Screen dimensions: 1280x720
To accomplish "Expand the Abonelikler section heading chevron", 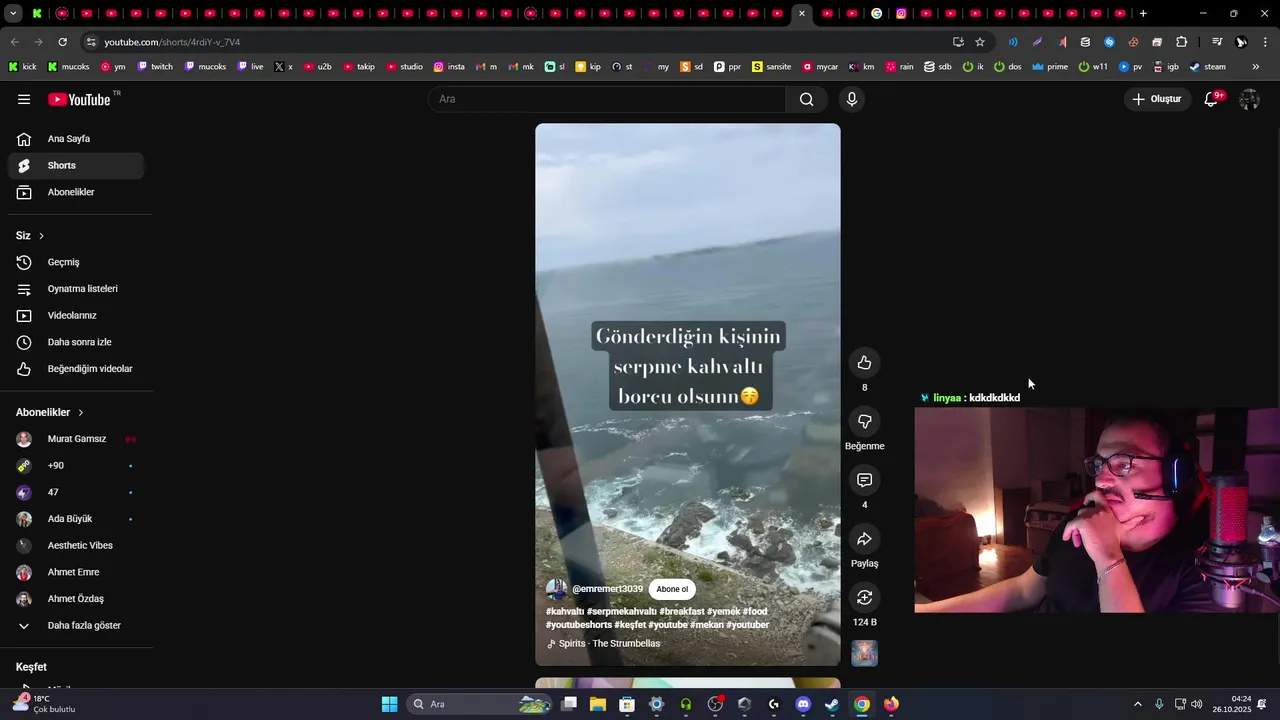I will 81,412.
